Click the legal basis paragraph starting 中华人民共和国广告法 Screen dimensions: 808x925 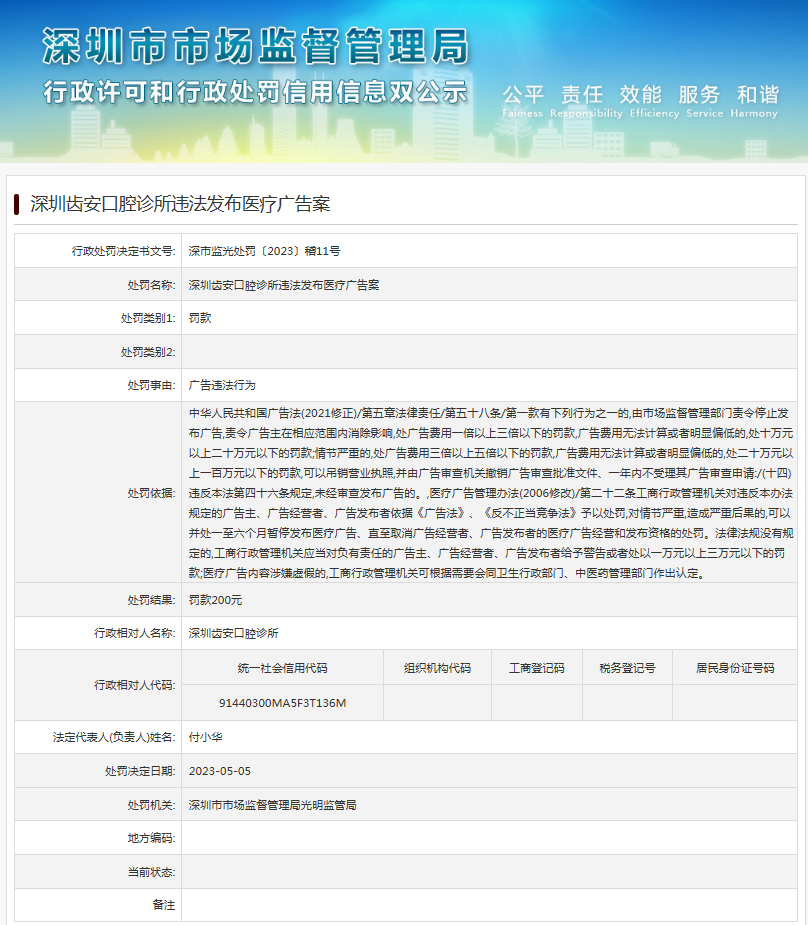tap(491, 493)
